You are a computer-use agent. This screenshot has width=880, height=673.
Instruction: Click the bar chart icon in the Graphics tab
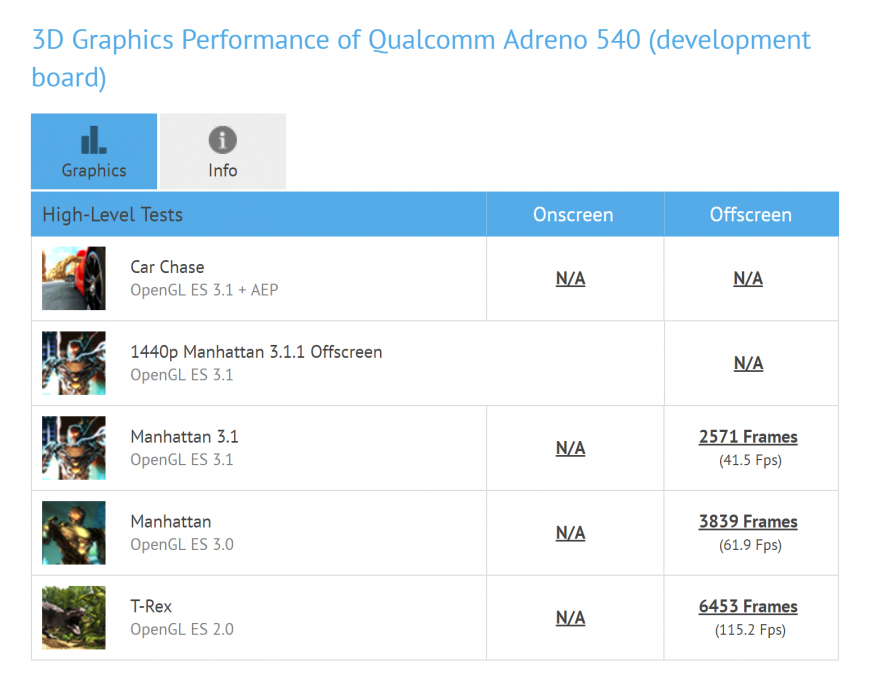tap(94, 140)
